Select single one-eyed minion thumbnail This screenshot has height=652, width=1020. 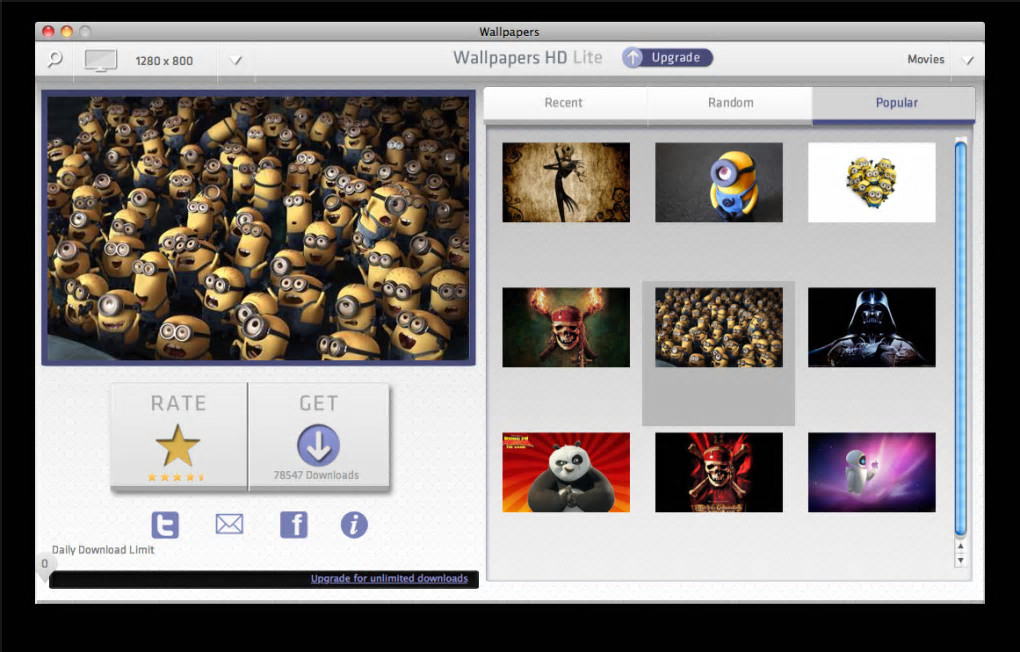tap(719, 182)
